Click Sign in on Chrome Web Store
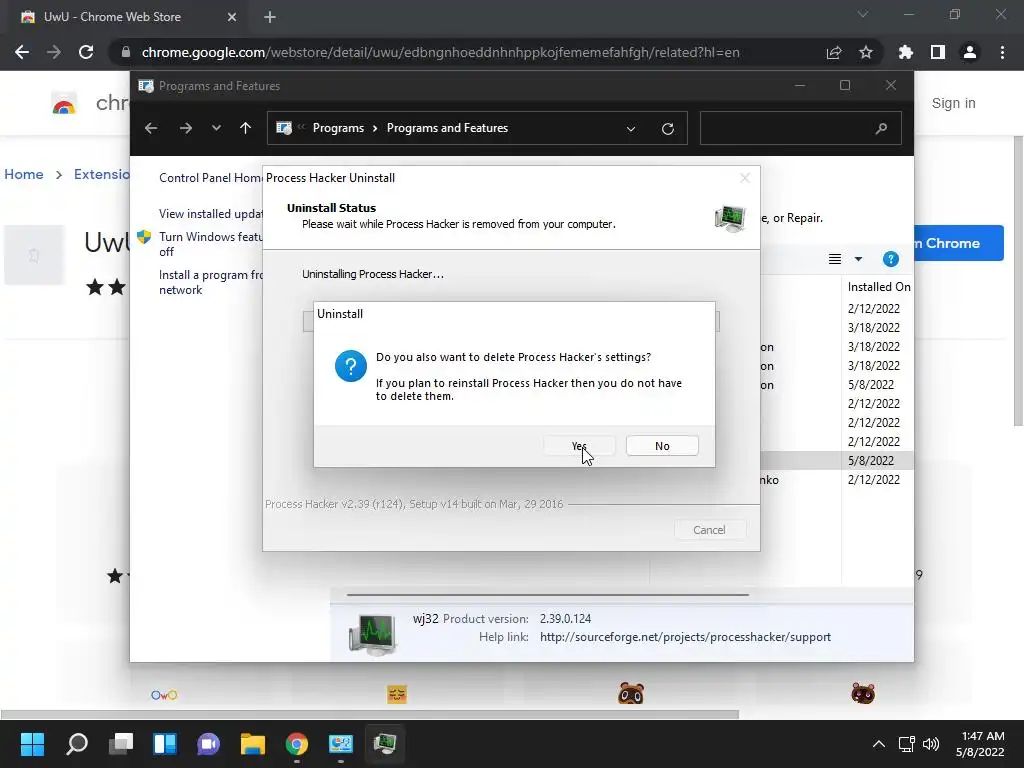The height and width of the screenshot is (768, 1024). pos(953,103)
